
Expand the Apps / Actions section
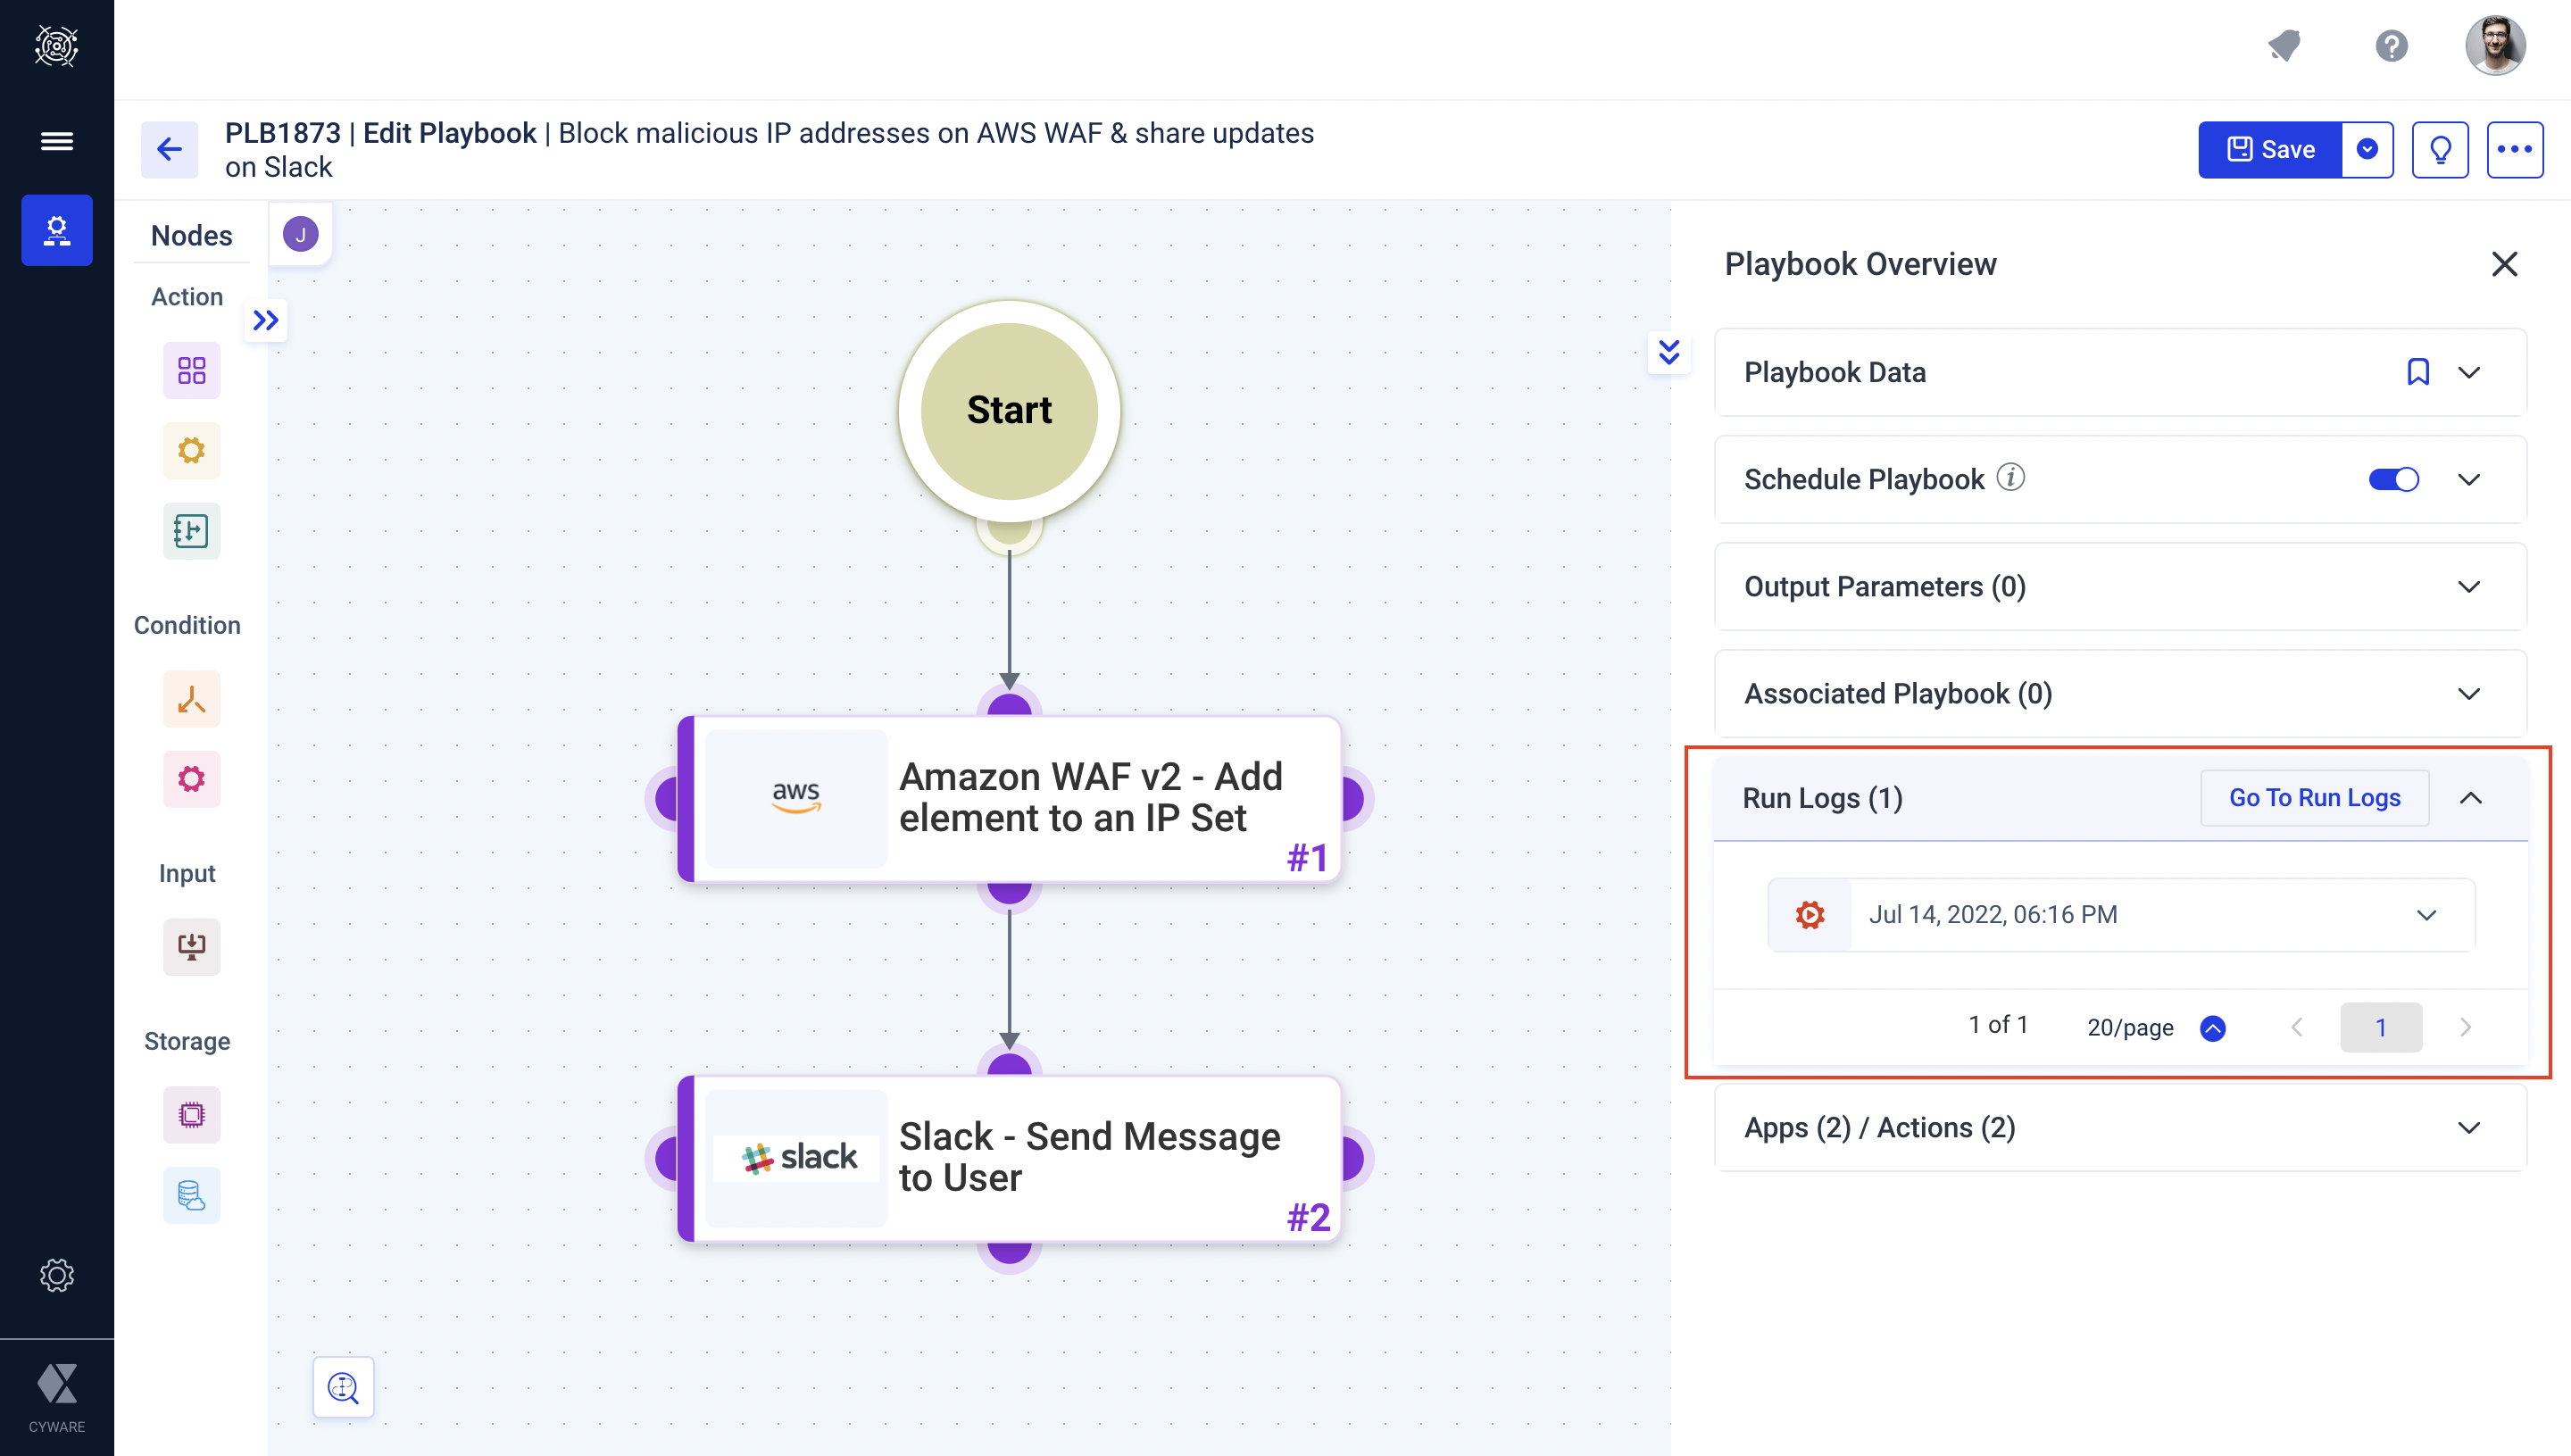[2468, 1128]
